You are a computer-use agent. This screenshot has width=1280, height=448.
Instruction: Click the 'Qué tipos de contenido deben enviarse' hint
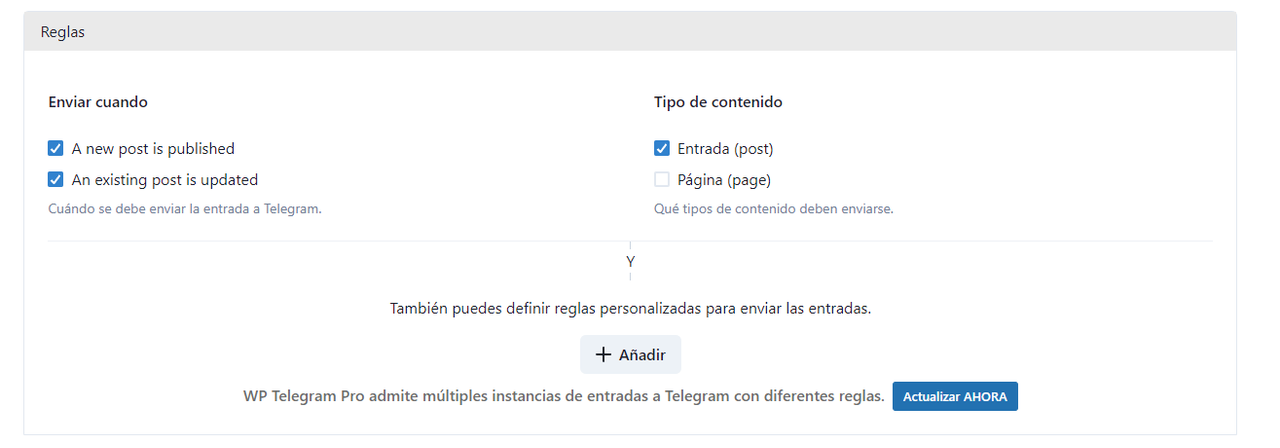(x=774, y=210)
